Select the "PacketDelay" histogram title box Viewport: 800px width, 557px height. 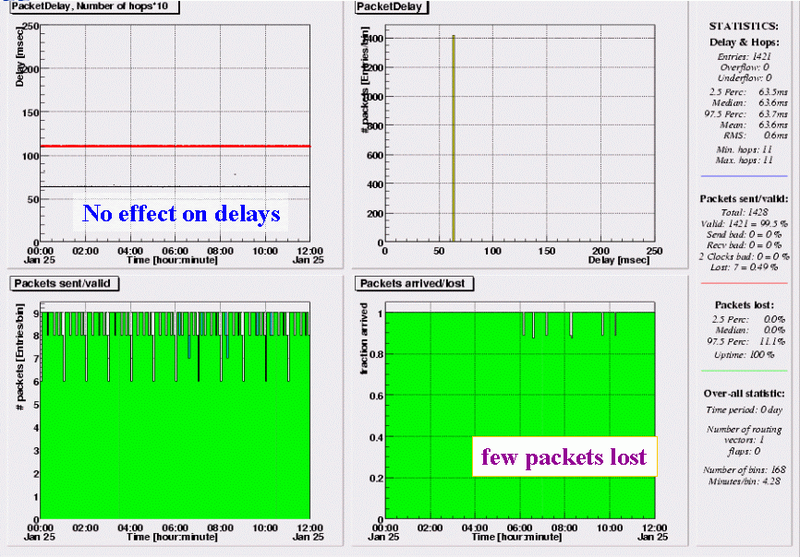pos(390,7)
